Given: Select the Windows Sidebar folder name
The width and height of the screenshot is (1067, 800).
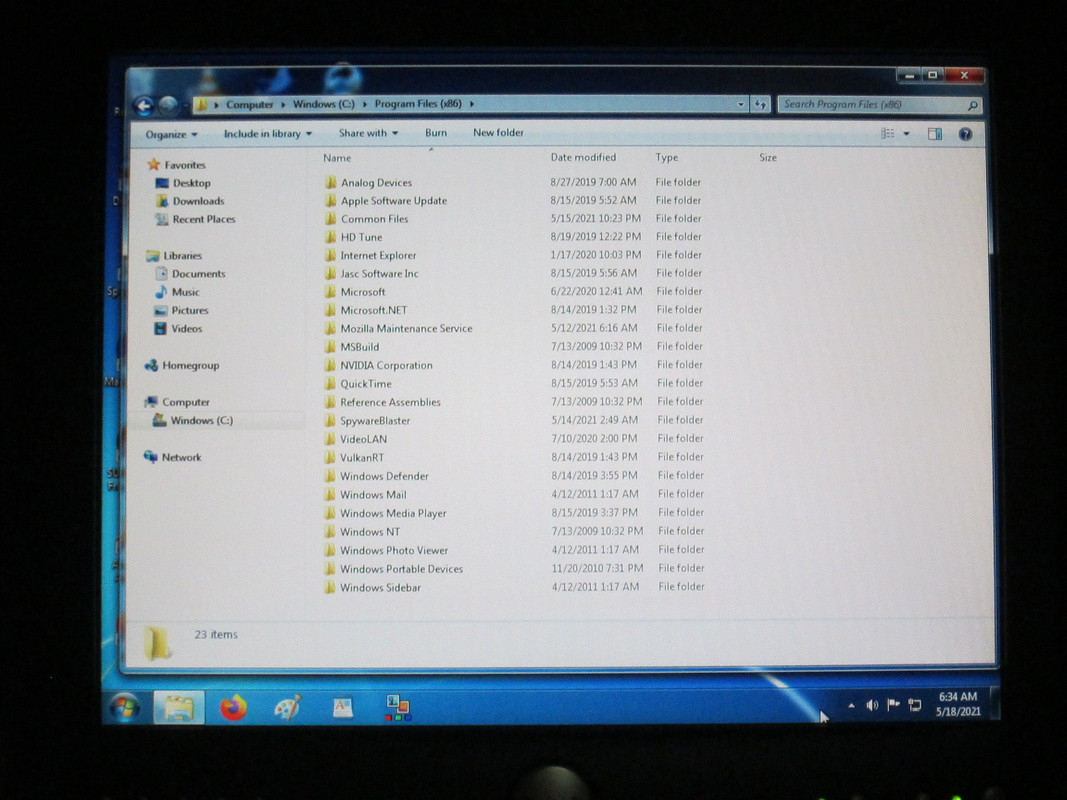Looking at the screenshot, I should coord(380,588).
